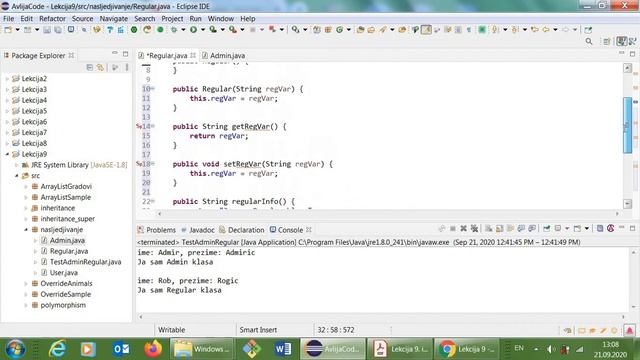Toggle Block Selection Mode icon

458,30
